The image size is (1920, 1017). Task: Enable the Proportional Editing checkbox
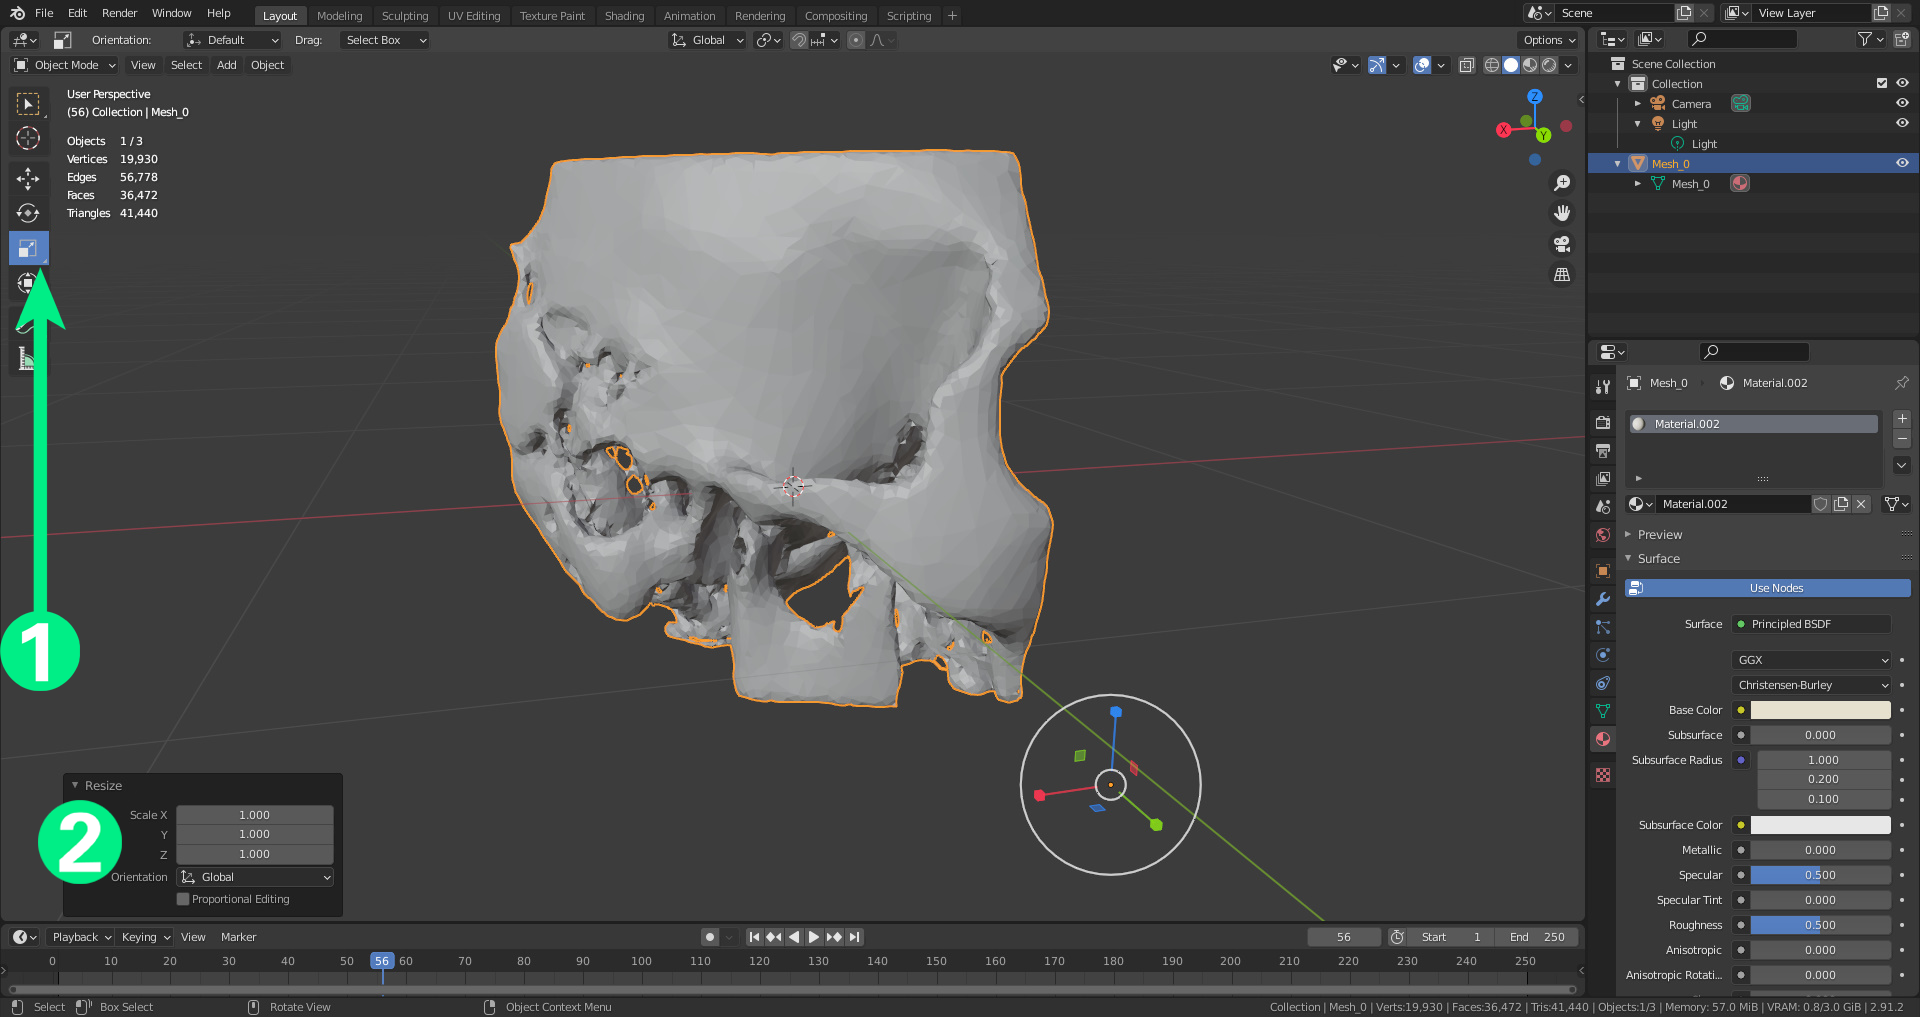tap(183, 899)
